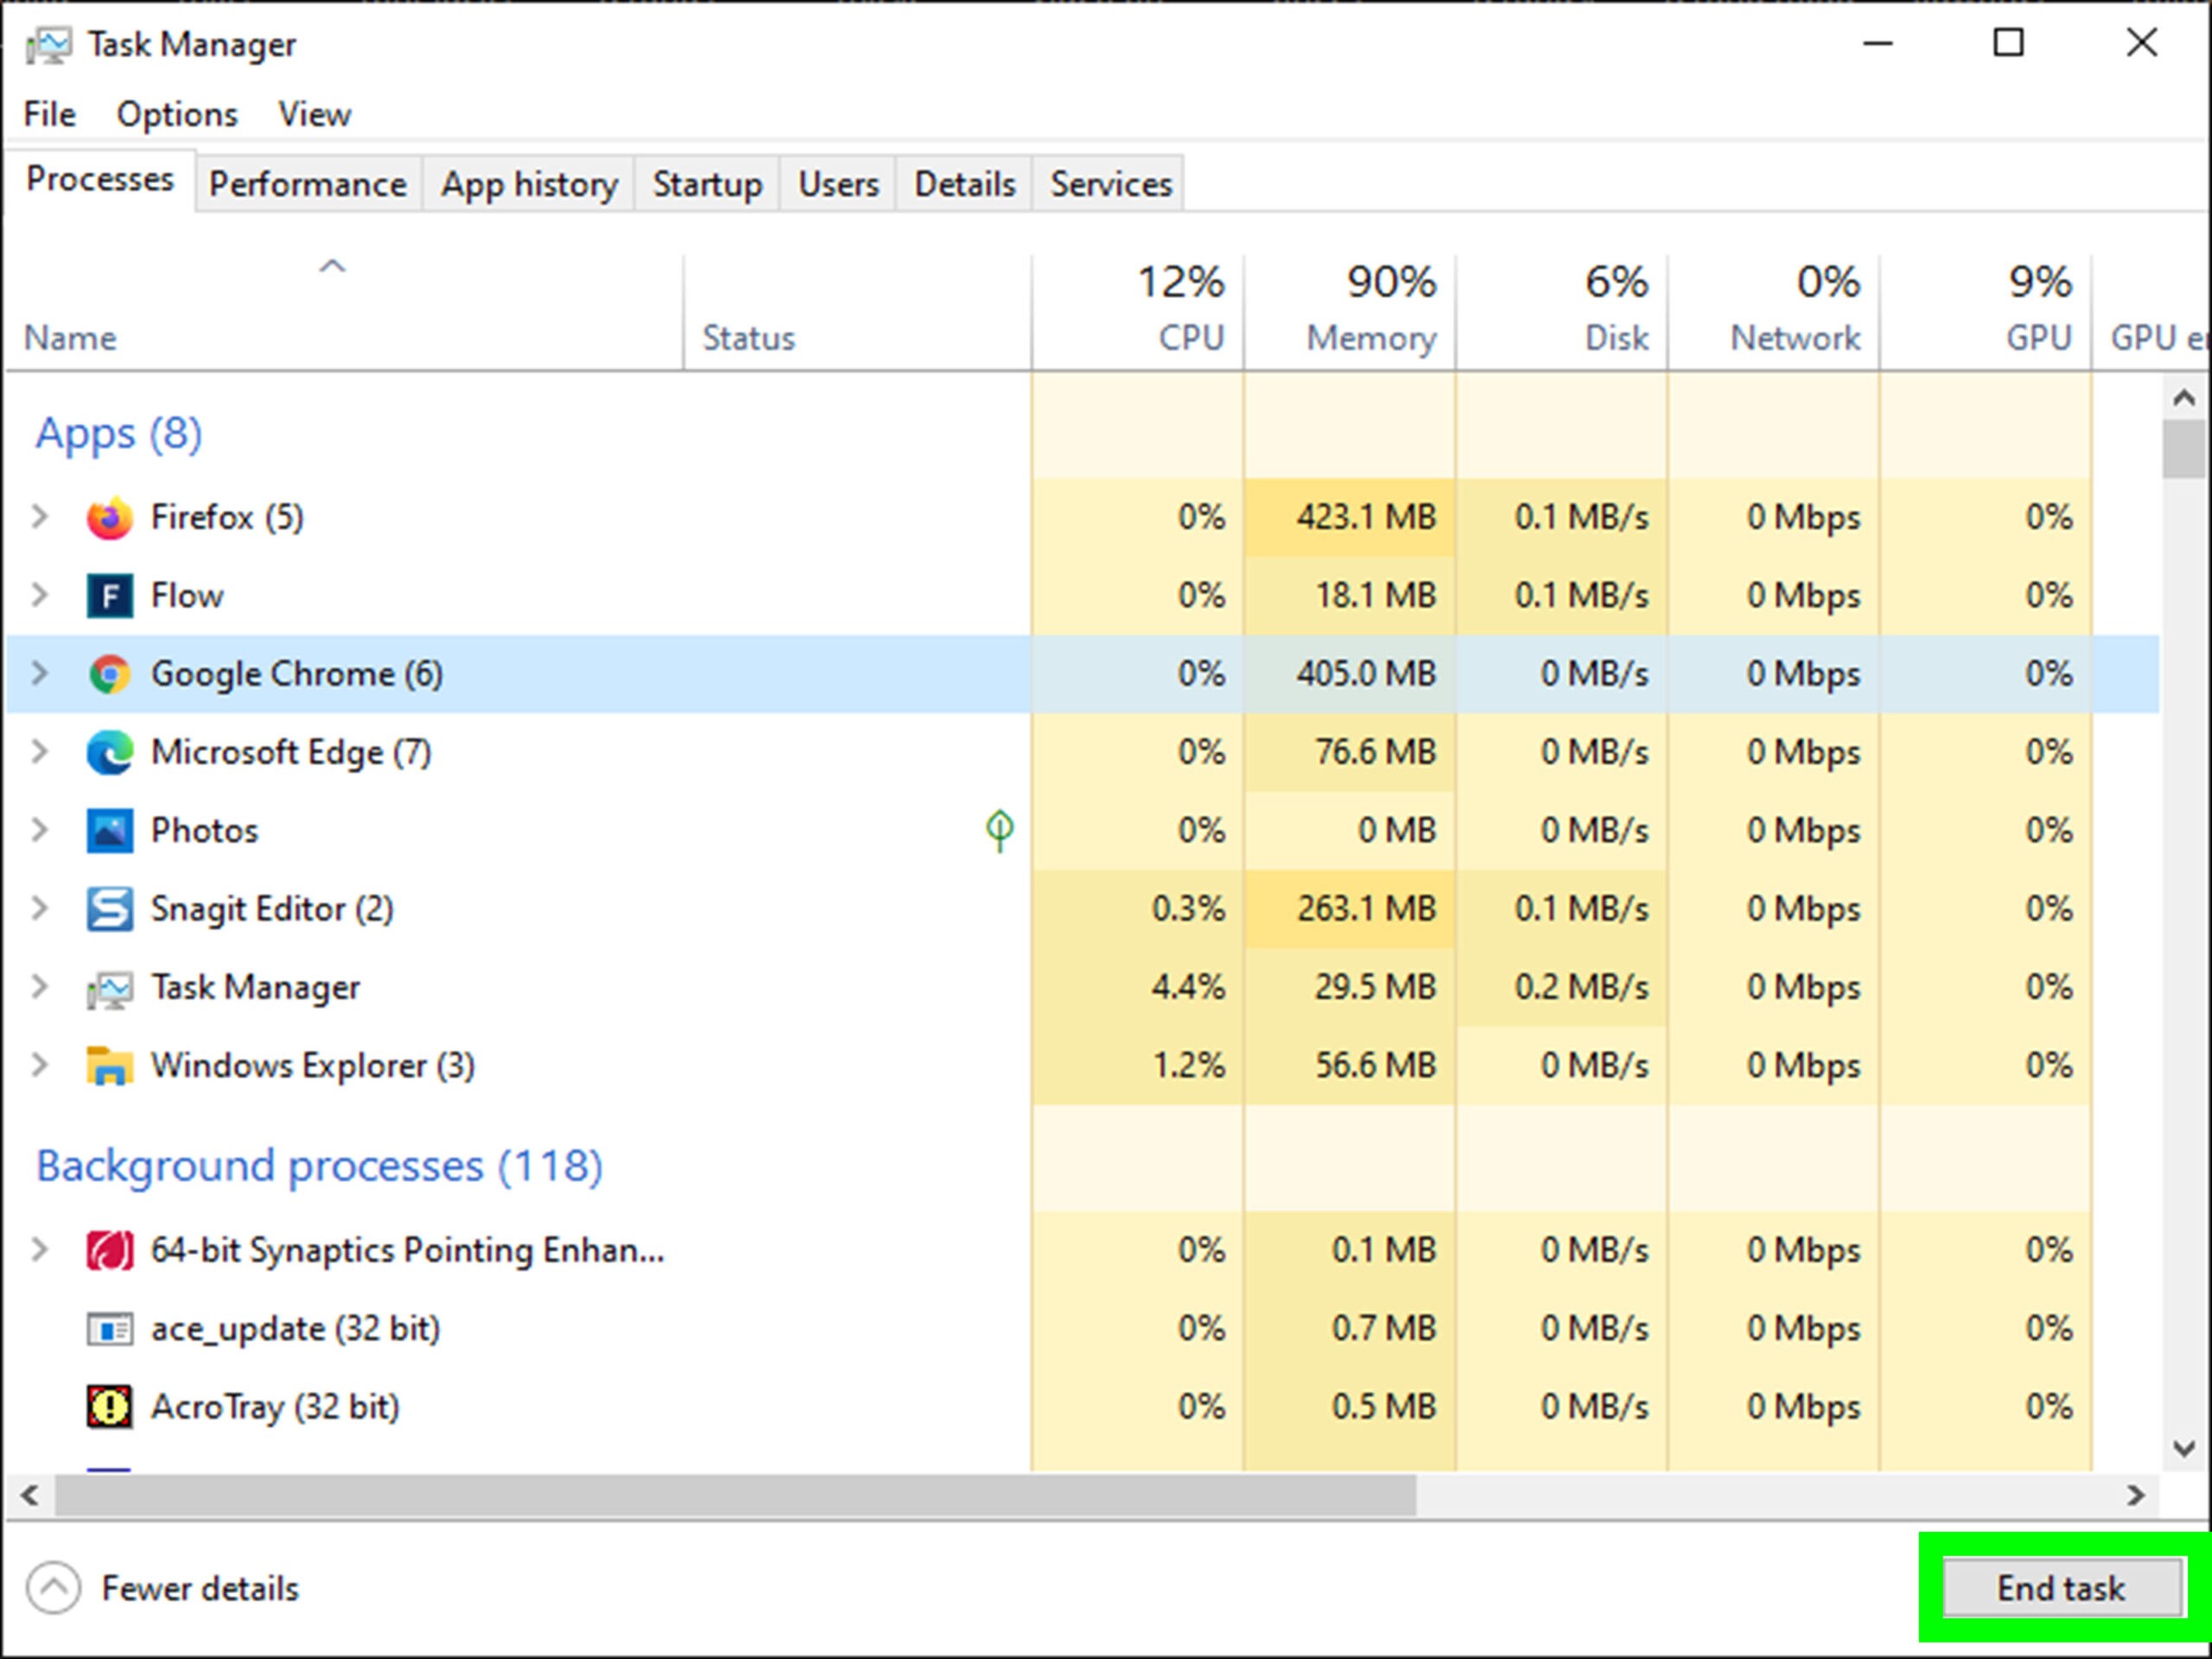The height and width of the screenshot is (1659, 2212).
Task: Switch to the App history tab
Action: [529, 184]
